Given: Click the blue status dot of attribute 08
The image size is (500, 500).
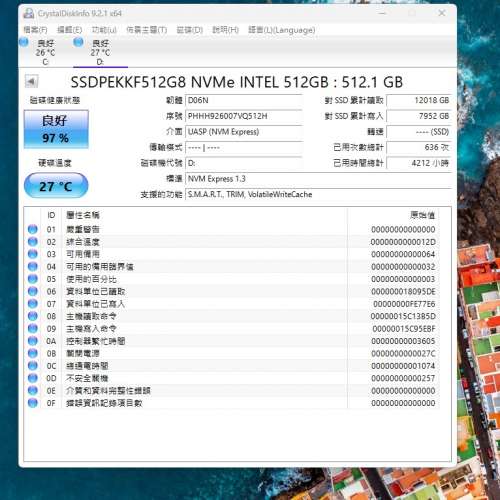Looking at the screenshot, I should coord(33,316).
